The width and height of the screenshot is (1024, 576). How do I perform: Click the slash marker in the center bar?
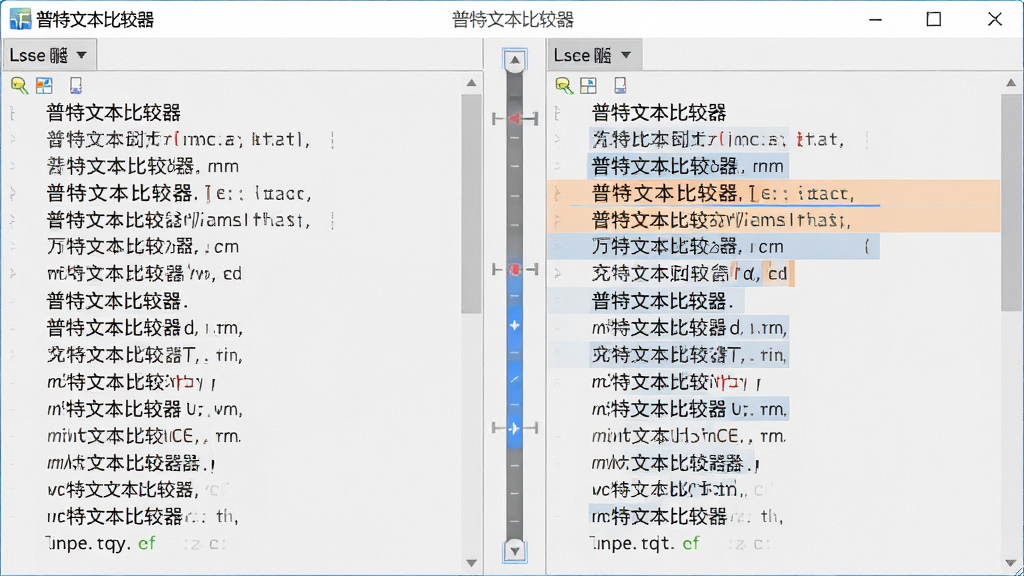click(515, 379)
